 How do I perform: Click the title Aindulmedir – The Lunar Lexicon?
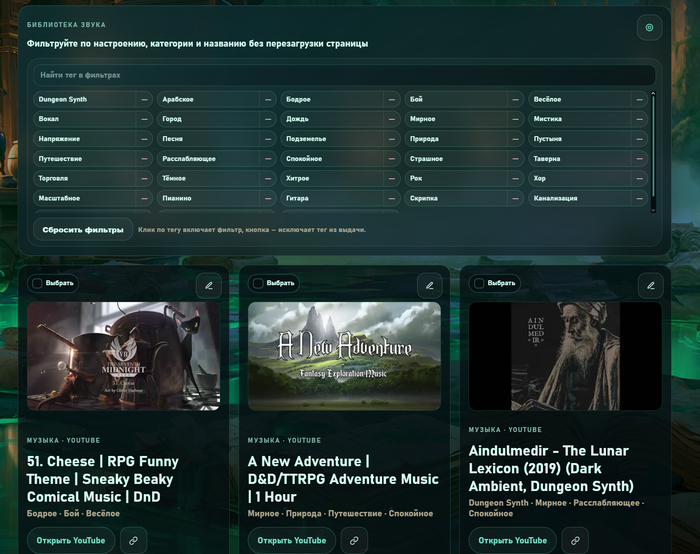[x=551, y=468]
